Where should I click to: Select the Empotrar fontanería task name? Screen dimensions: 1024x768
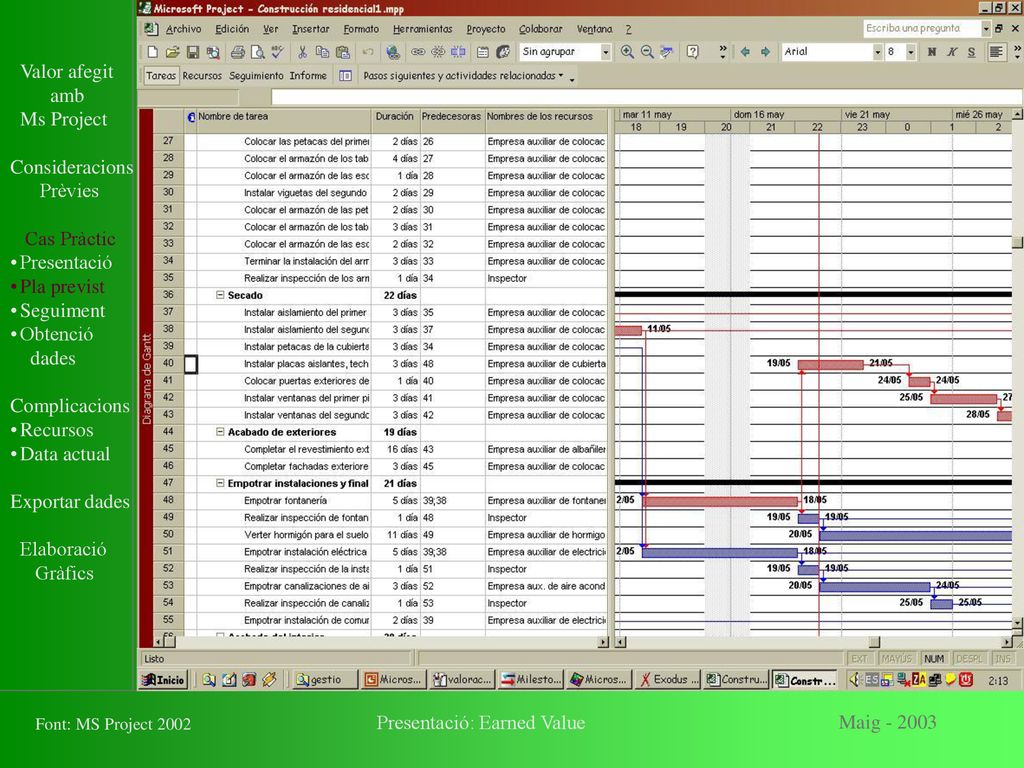[285, 501]
